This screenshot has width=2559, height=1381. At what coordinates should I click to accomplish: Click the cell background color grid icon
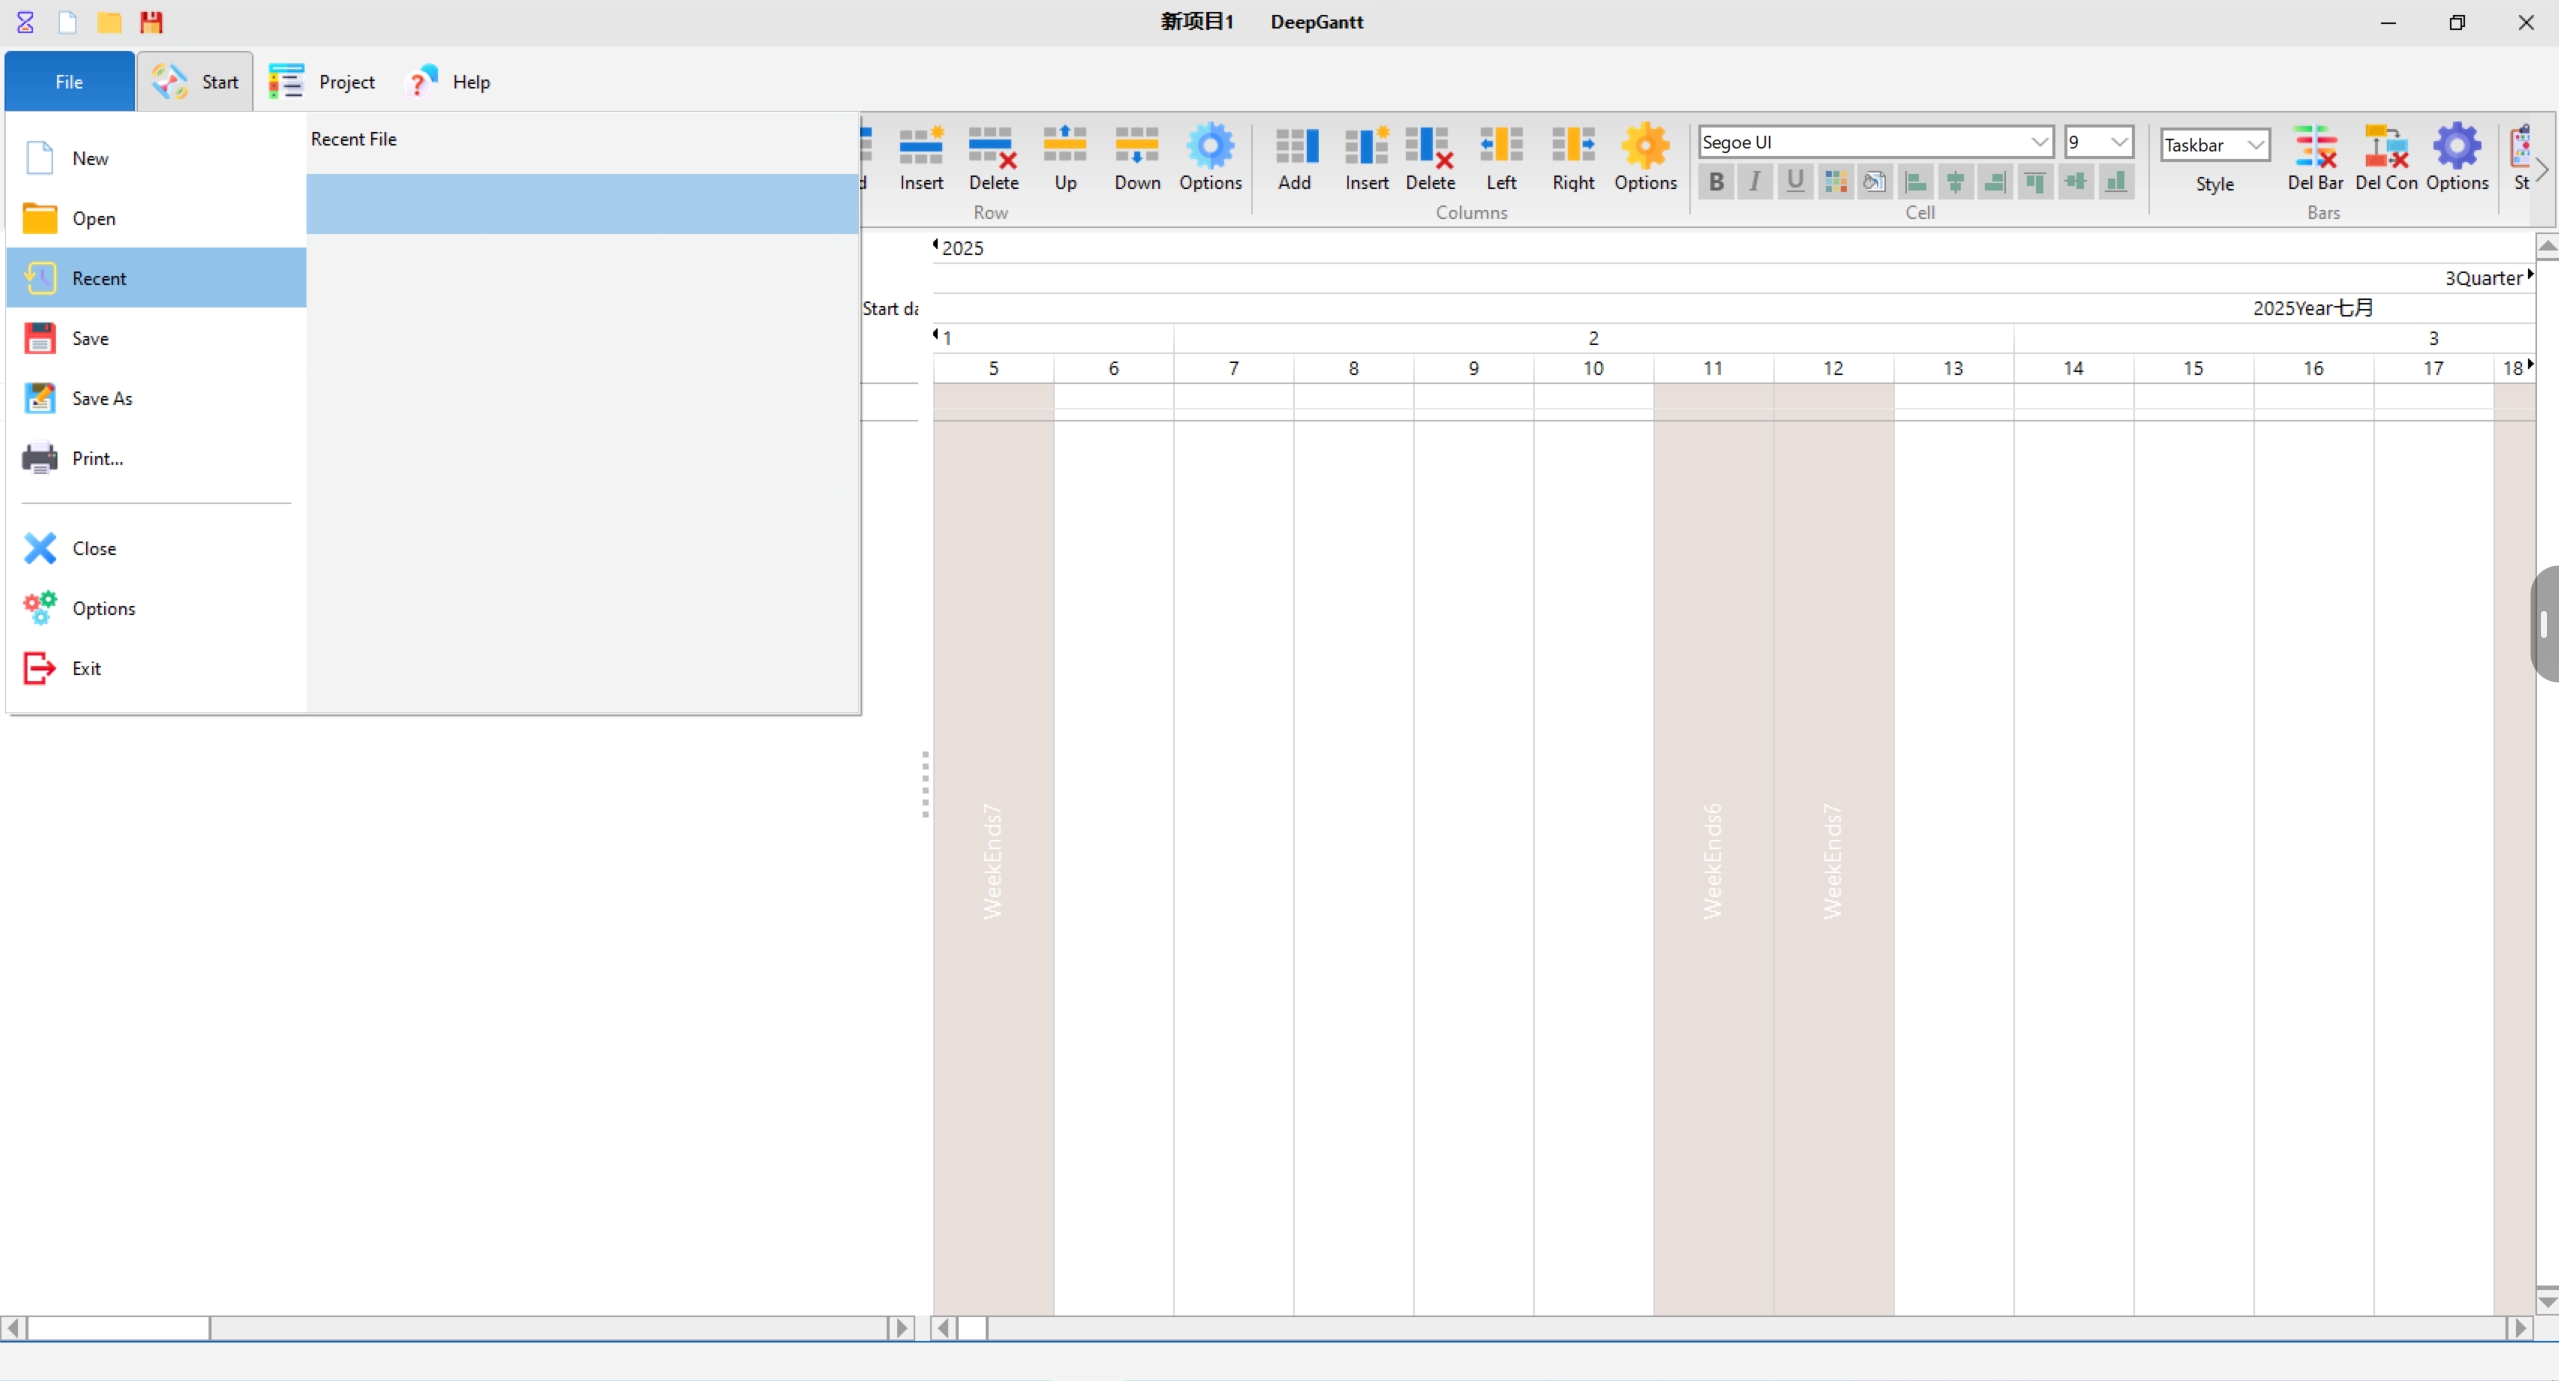tap(1835, 181)
